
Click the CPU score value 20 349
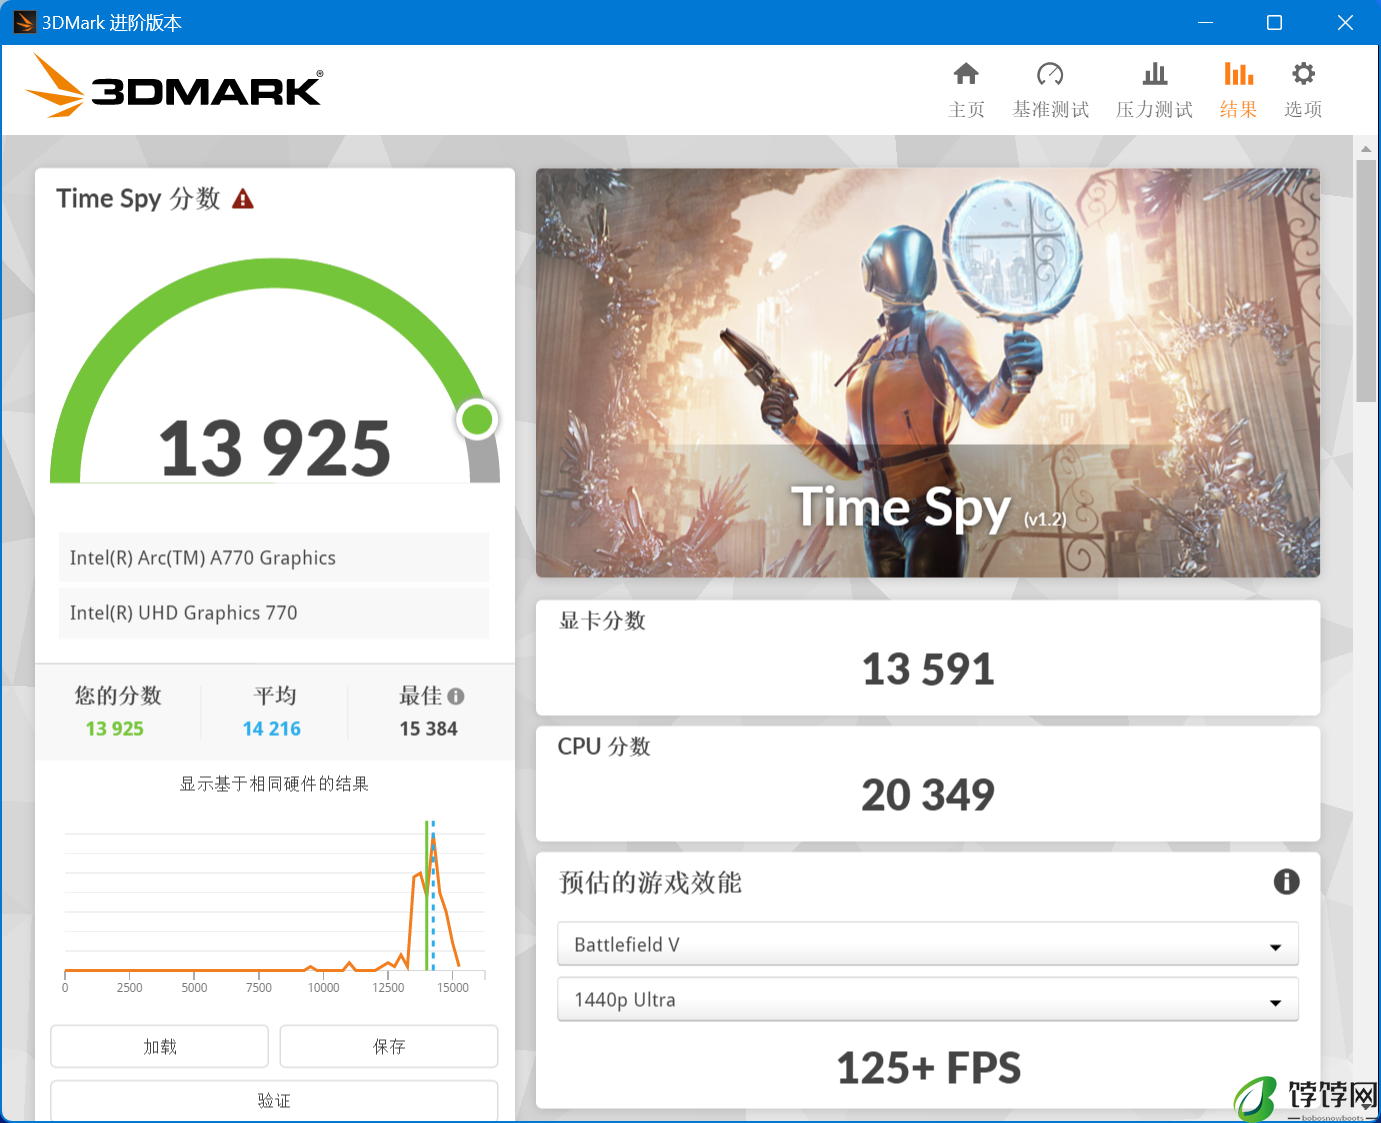click(928, 795)
